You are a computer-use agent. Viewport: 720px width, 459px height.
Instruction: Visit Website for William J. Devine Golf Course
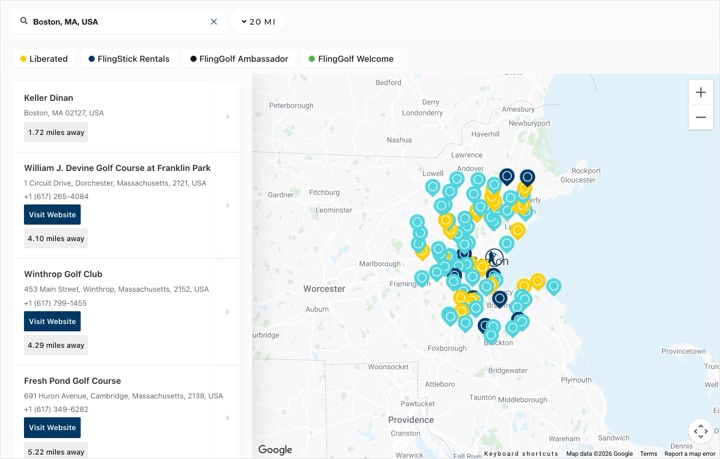[x=52, y=215]
